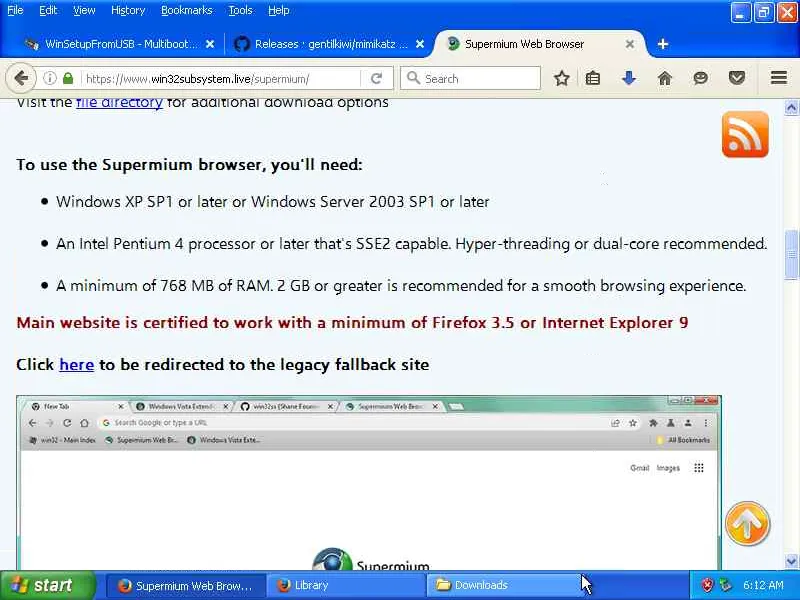
Task: Open a new tab with the plus button
Action: pyautogui.click(x=663, y=44)
